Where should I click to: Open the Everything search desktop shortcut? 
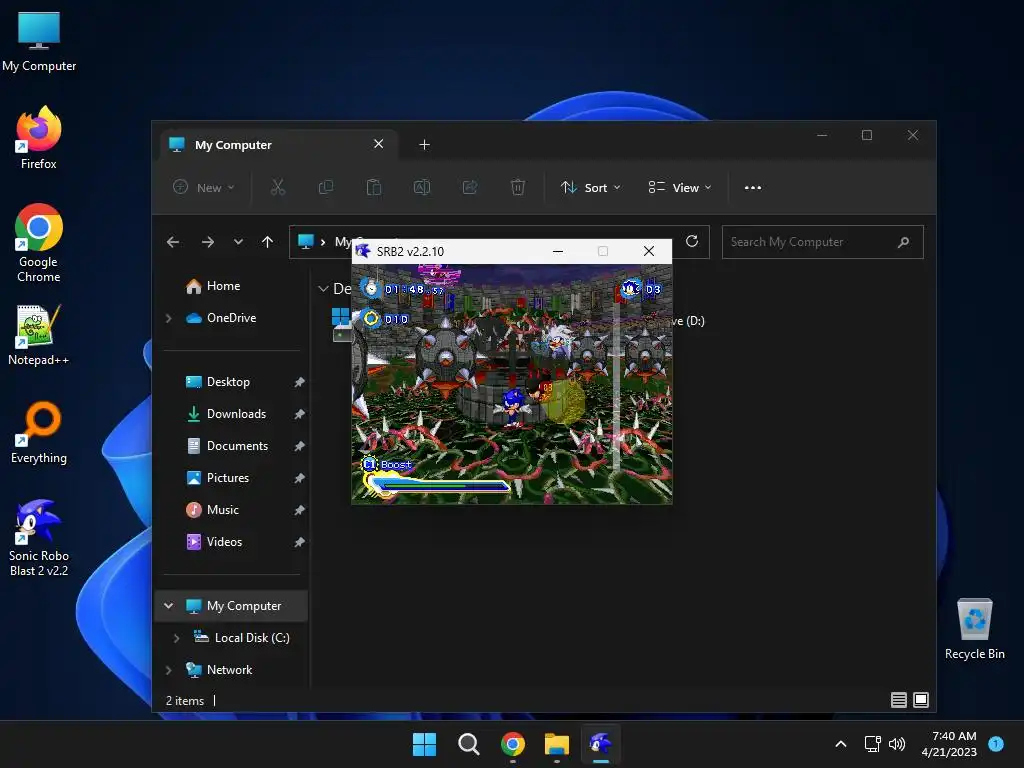pos(39,432)
